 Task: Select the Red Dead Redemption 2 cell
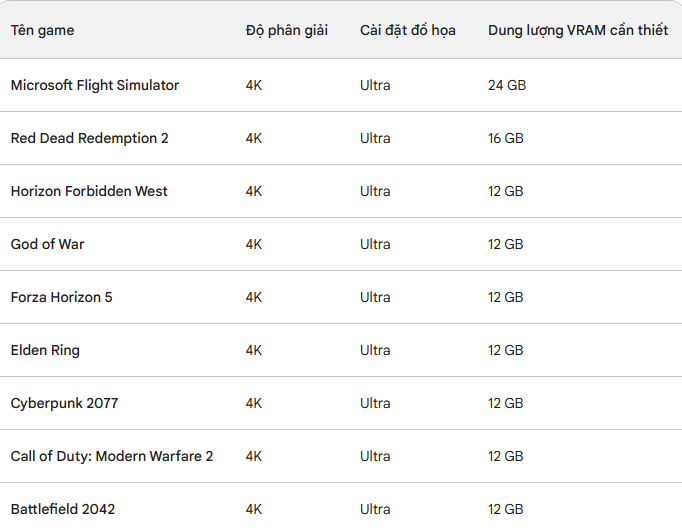tap(90, 138)
